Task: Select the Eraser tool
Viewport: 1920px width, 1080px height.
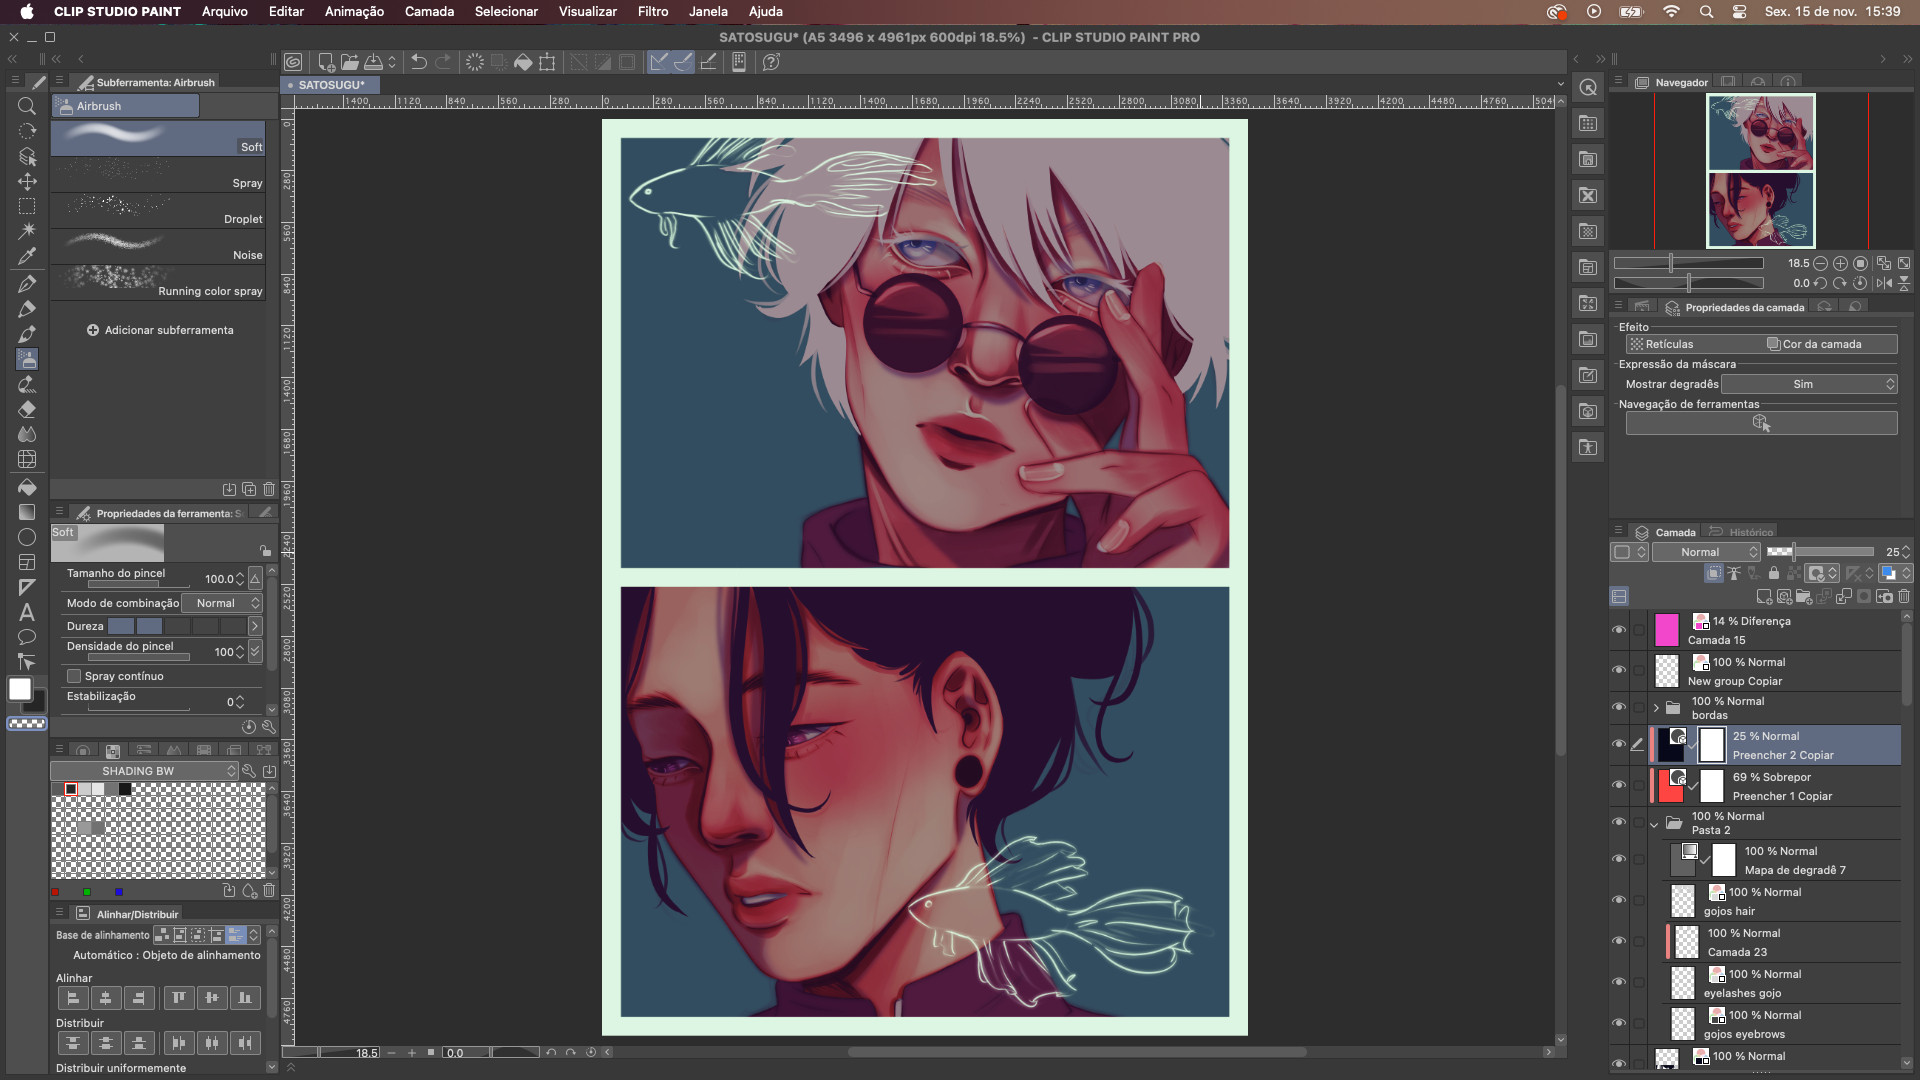Action: coord(27,409)
